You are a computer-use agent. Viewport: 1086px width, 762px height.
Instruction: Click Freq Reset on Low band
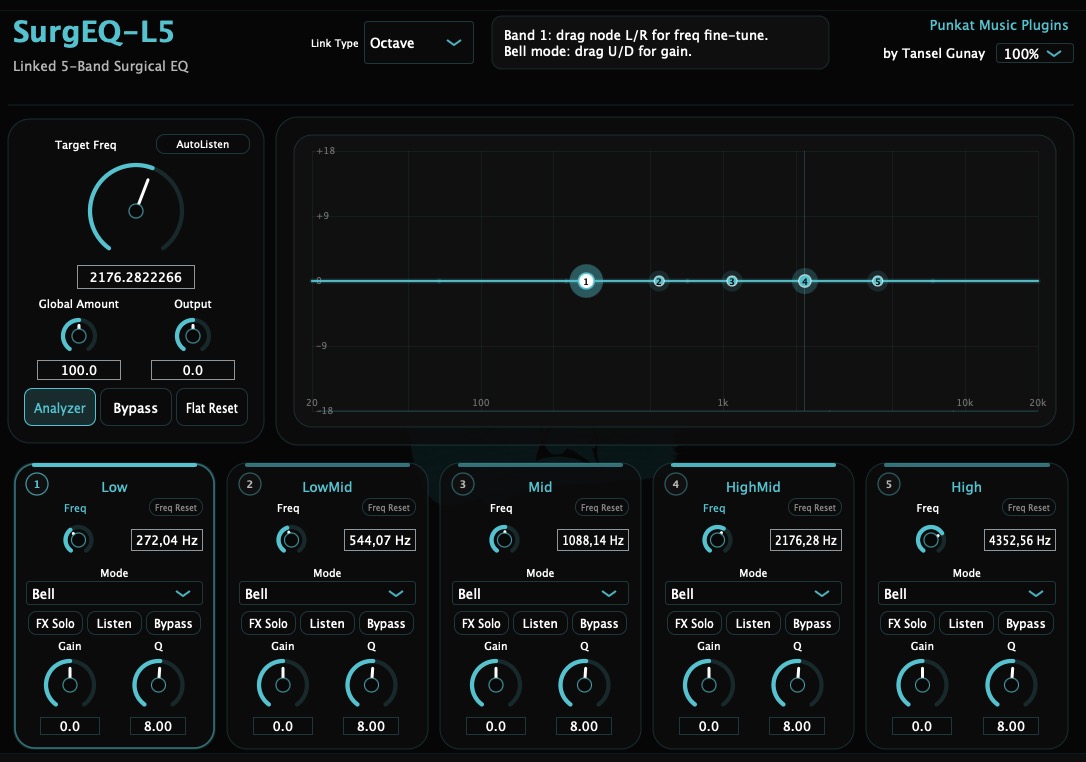pos(176,508)
